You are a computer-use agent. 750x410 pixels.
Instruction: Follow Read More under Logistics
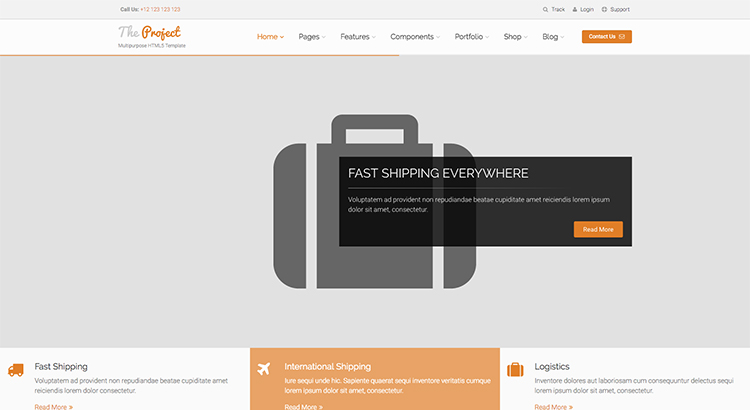tap(553, 406)
